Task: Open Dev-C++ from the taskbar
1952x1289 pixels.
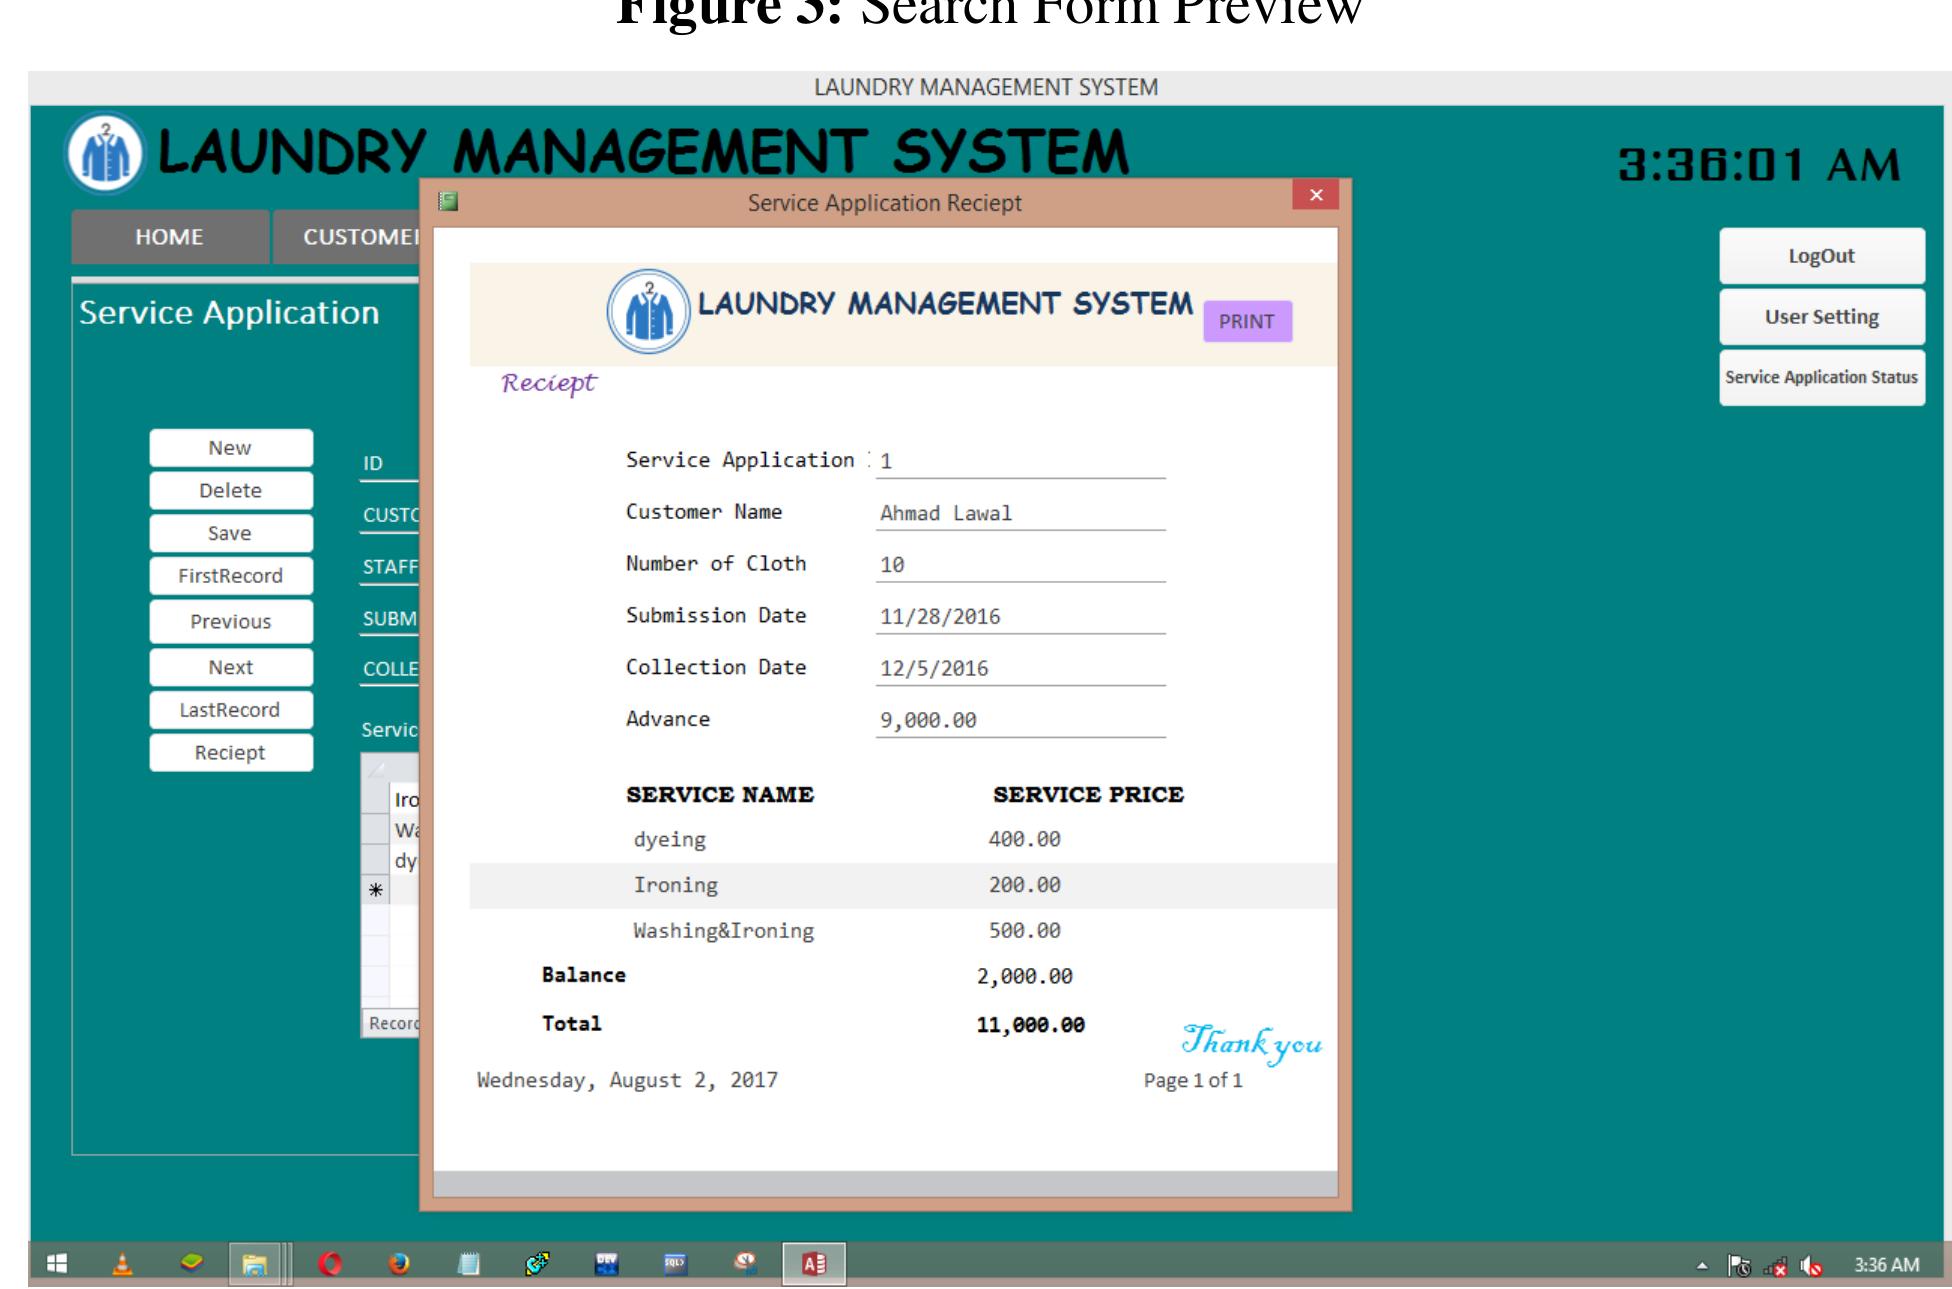Action: coord(605,1261)
